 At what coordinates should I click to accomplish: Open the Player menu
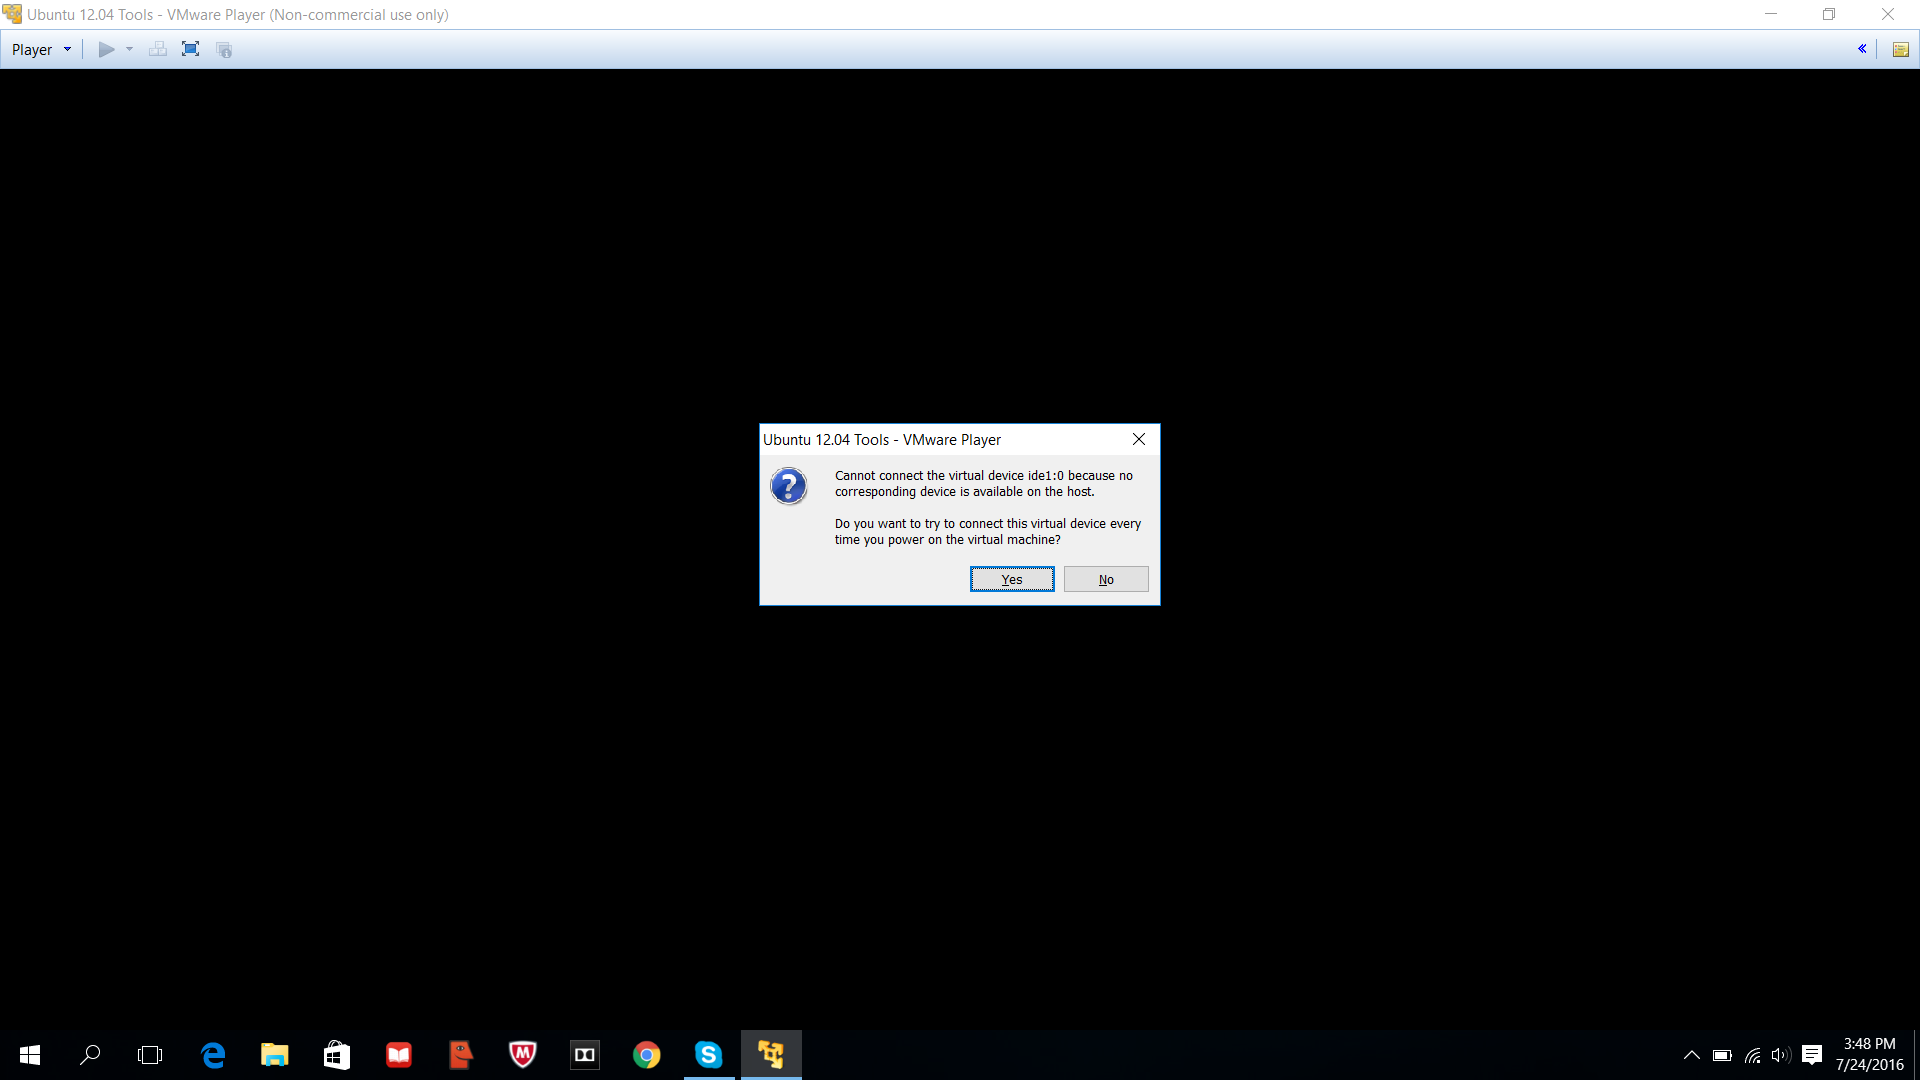33,48
